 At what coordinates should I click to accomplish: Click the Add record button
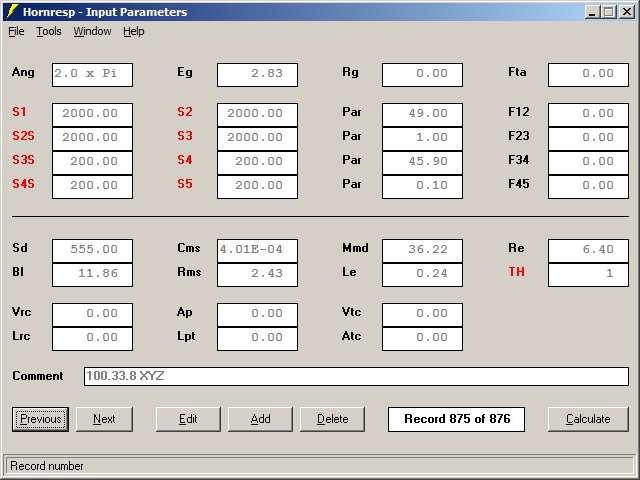[260, 419]
